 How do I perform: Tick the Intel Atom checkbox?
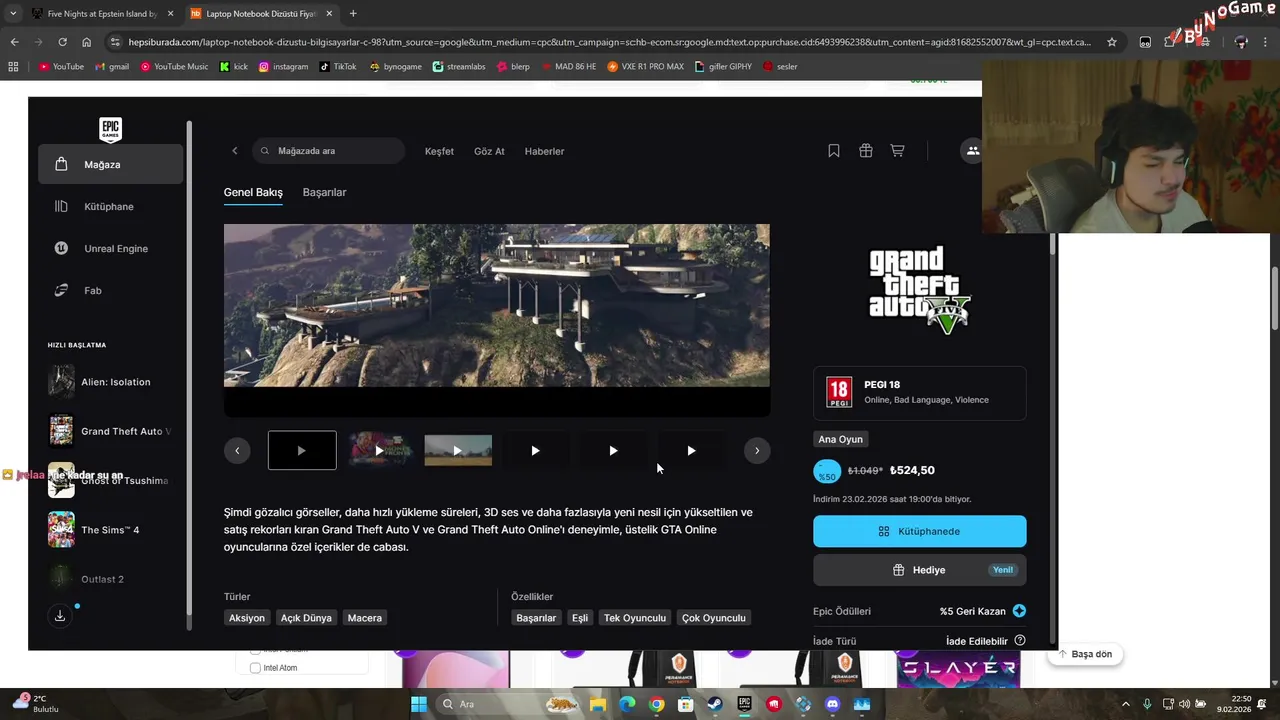[255, 668]
